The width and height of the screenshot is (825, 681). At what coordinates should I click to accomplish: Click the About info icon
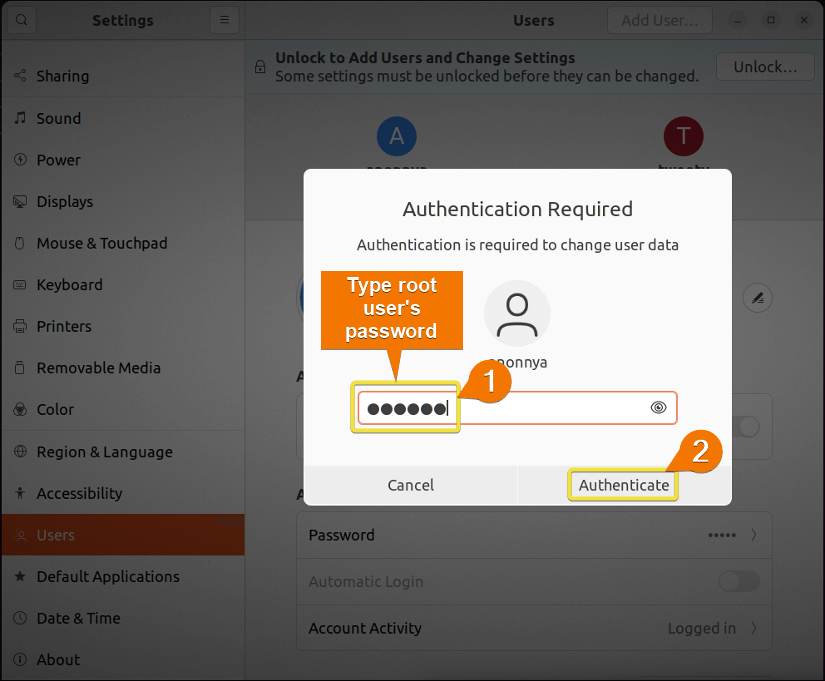[x=20, y=659]
